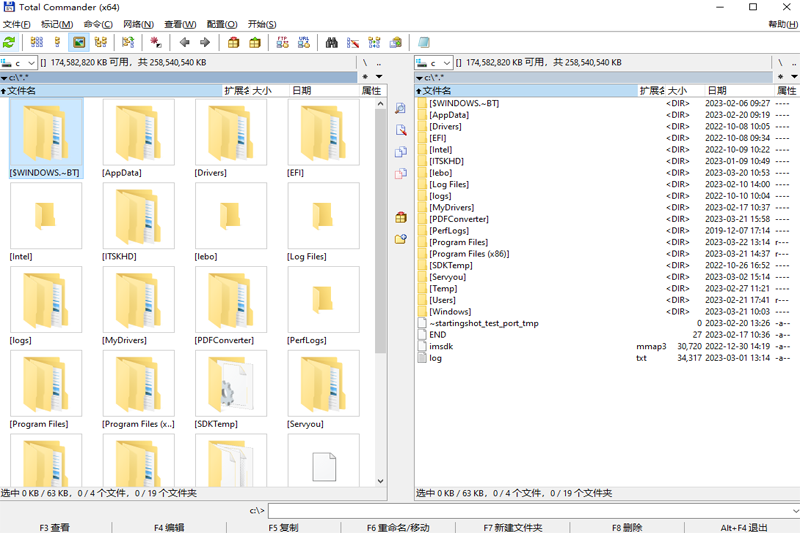Open FTP connection via the FTP toolbar icon
This screenshot has height=533, width=800.
(x=282, y=42)
